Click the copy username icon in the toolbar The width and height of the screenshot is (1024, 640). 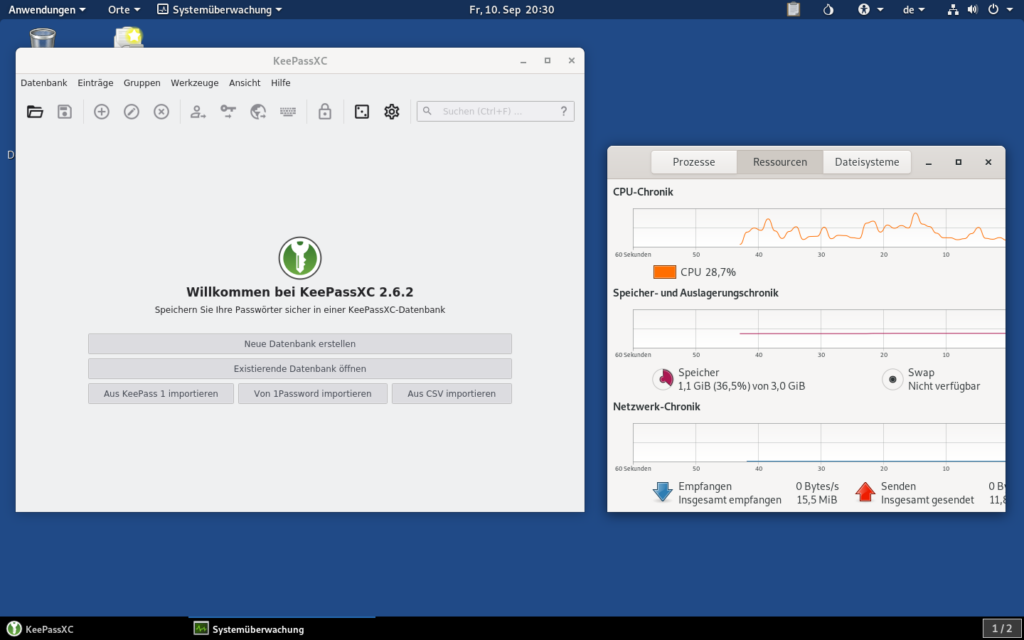(198, 112)
